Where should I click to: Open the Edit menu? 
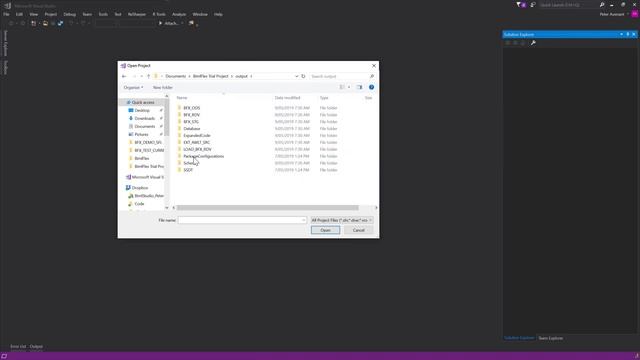[19, 14]
